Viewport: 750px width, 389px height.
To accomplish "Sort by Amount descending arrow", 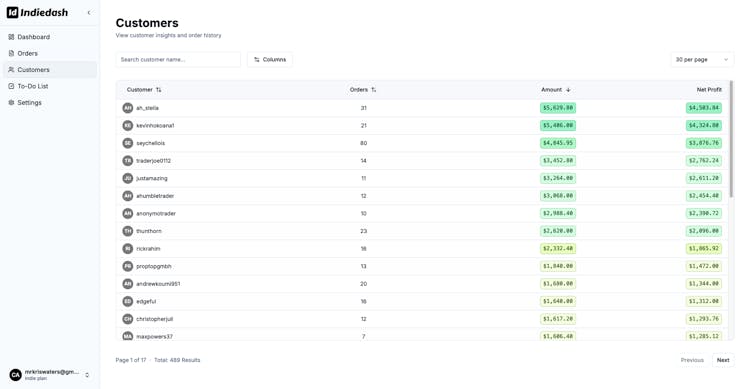I will click(568, 90).
